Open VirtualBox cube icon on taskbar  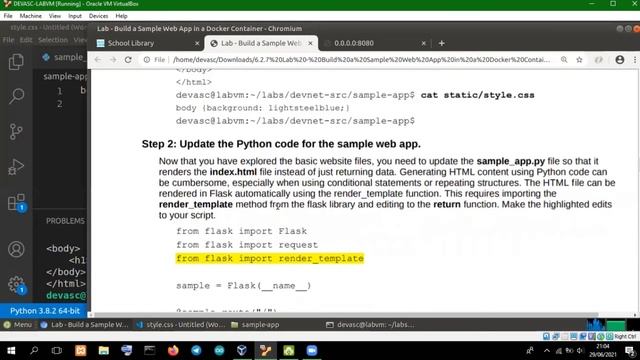242,350
